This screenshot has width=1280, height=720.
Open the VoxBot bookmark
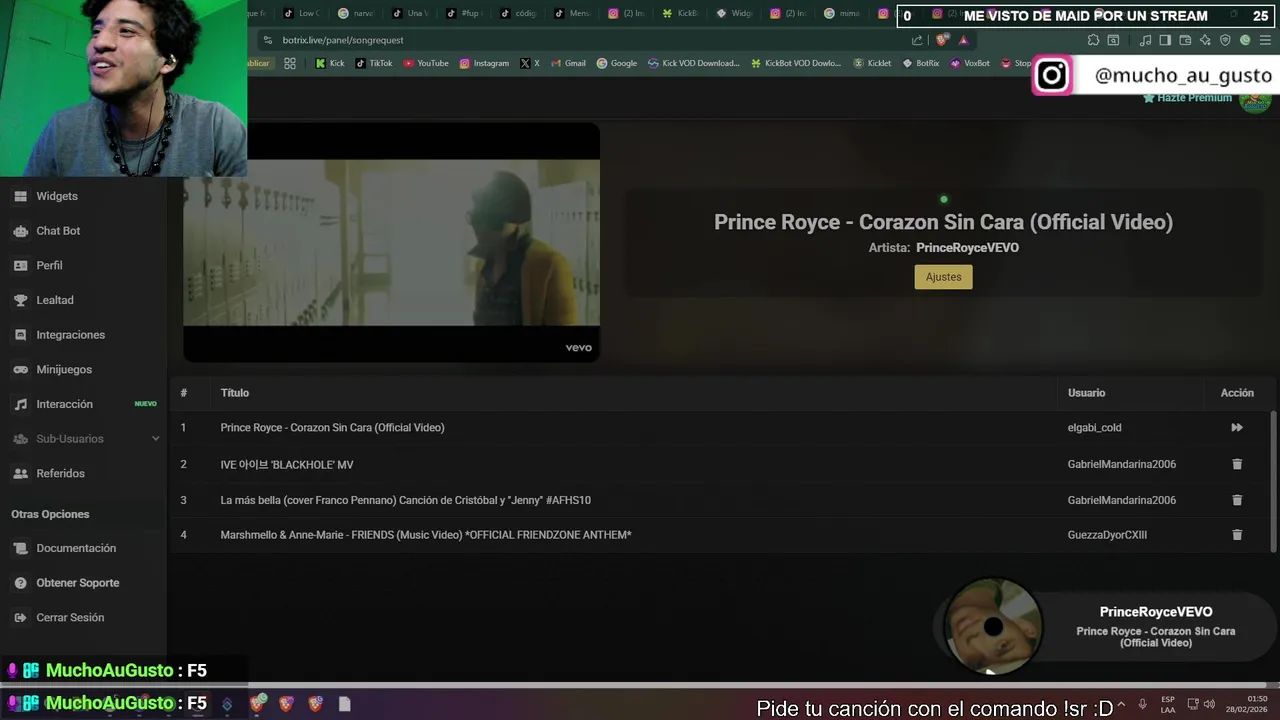[970, 63]
